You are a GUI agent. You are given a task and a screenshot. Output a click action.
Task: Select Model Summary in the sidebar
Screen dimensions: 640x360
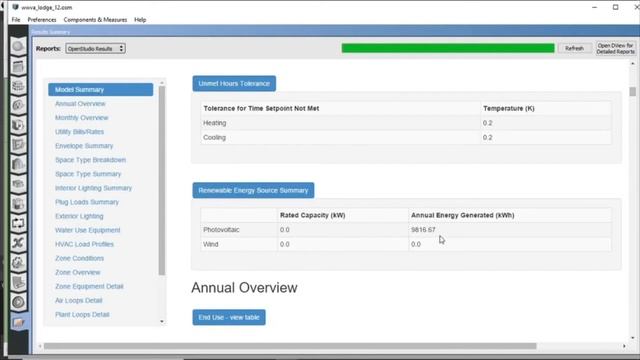click(100, 89)
